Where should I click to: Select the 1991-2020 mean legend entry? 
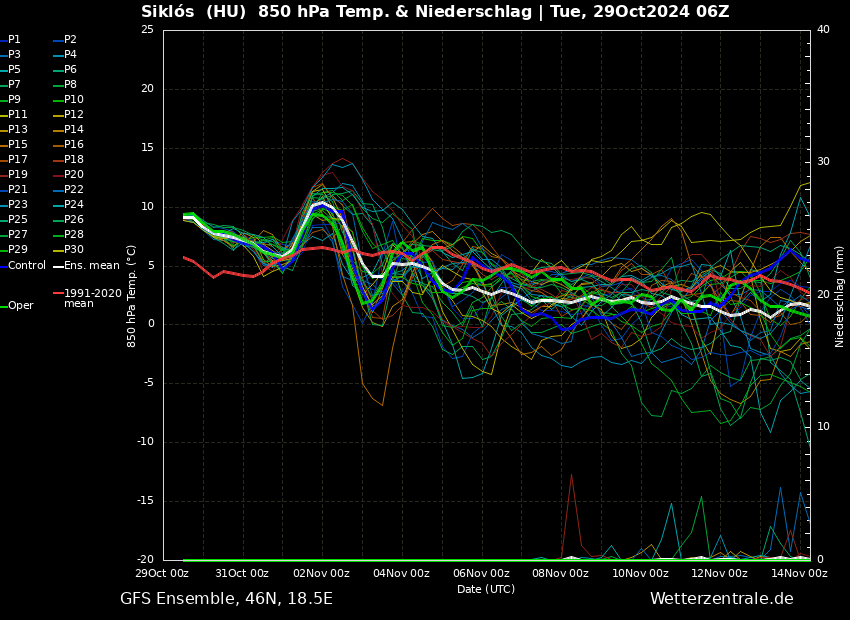[92, 298]
